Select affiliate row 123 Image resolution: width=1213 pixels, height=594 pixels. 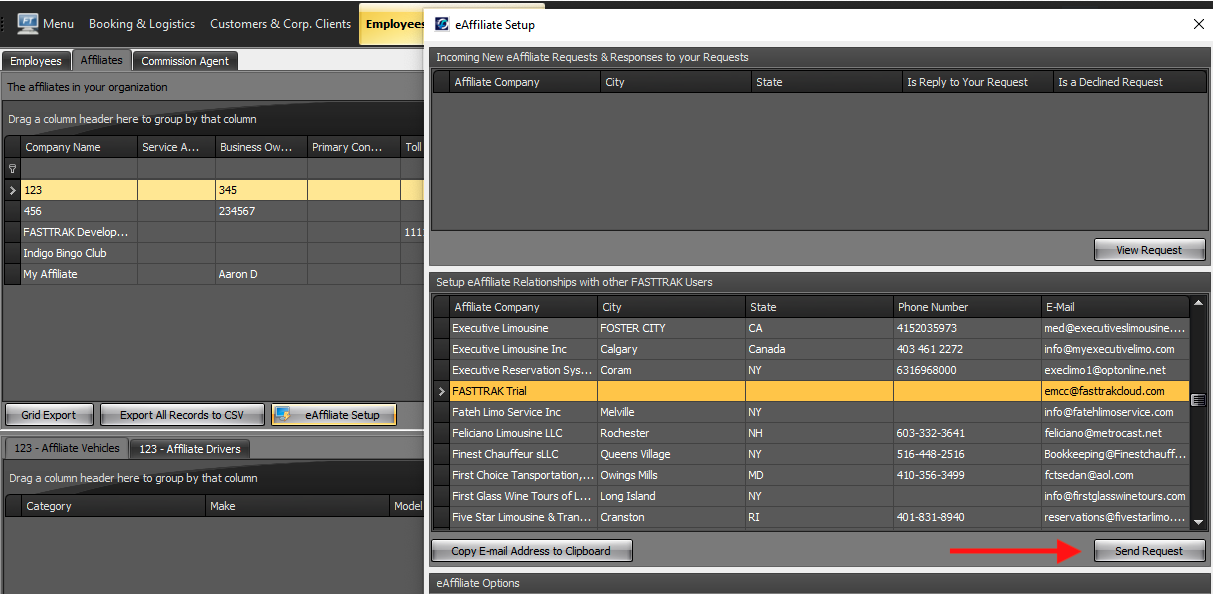(x=214, y=190)
